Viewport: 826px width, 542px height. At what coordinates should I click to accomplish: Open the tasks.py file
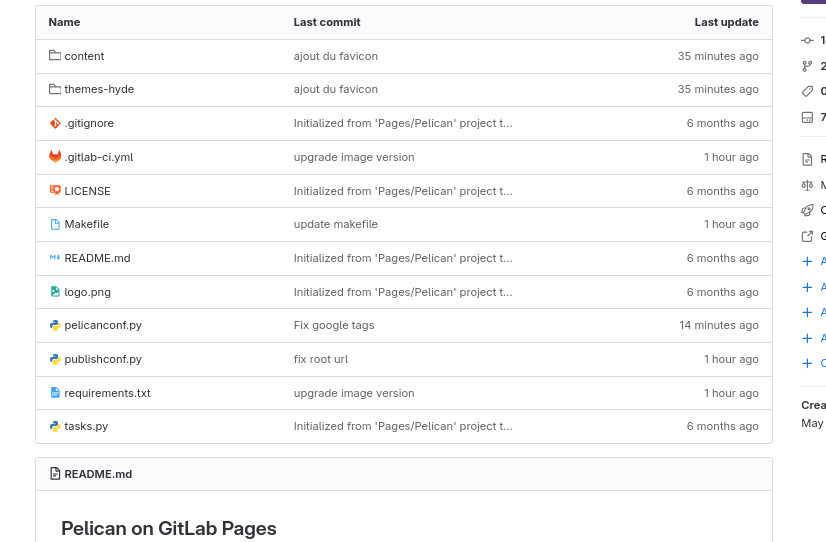86,426
